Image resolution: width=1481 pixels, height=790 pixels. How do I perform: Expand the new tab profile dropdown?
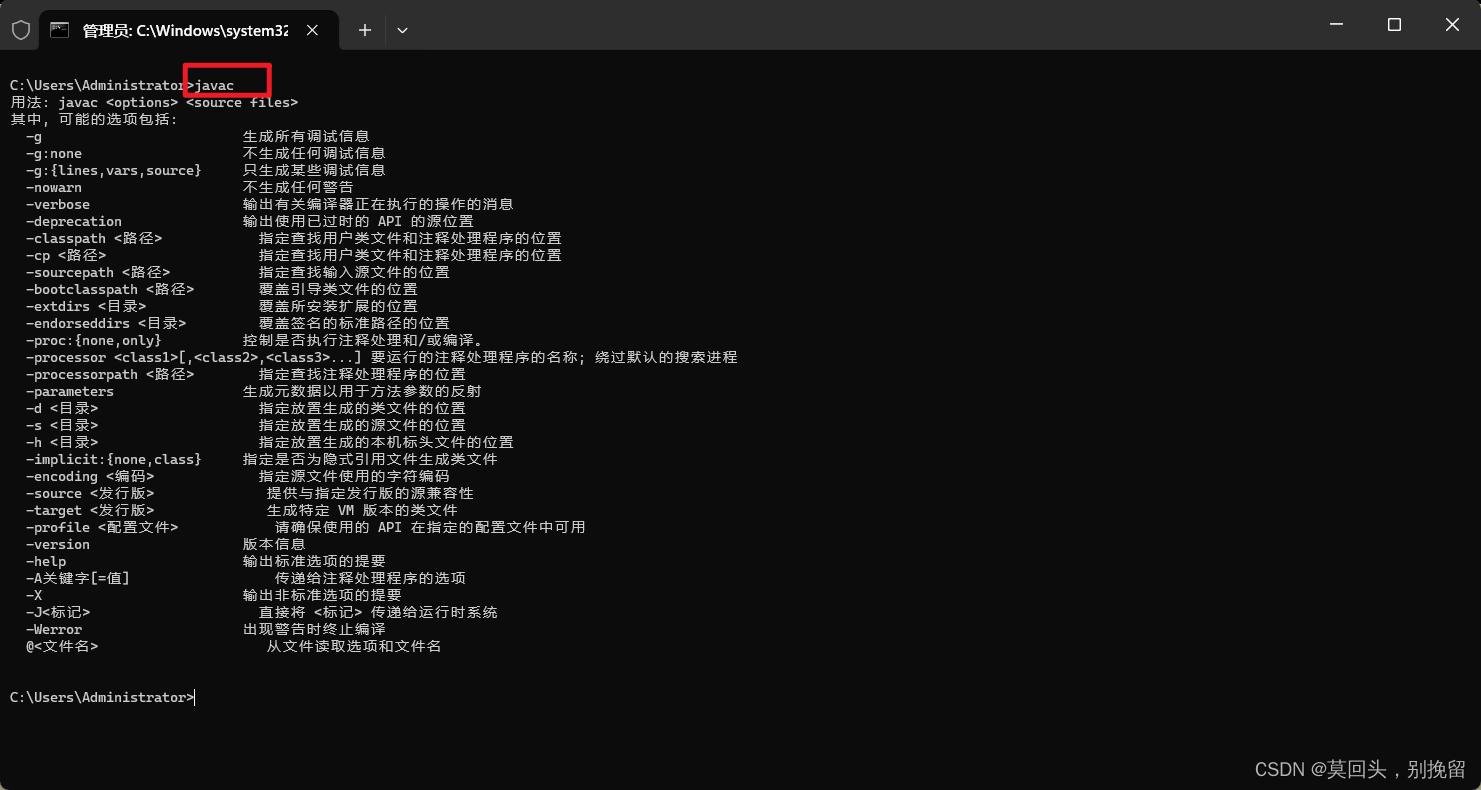click(402, 30)
